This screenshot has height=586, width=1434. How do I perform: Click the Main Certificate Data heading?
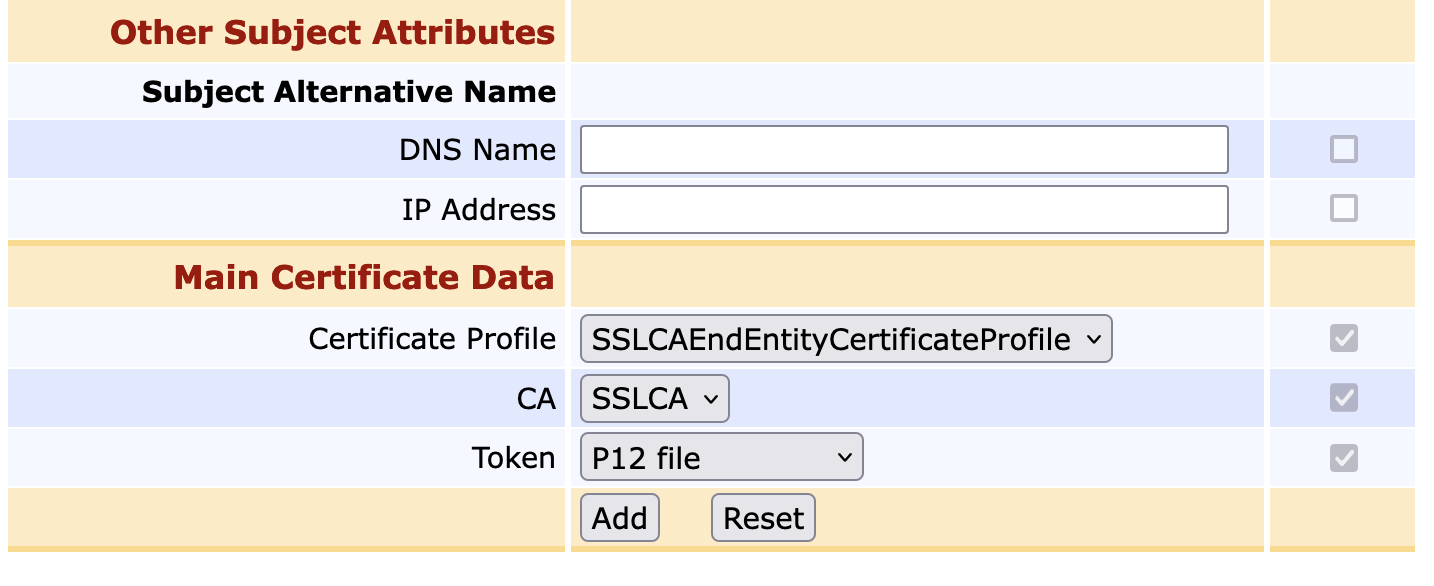click(x=364, y=276)
